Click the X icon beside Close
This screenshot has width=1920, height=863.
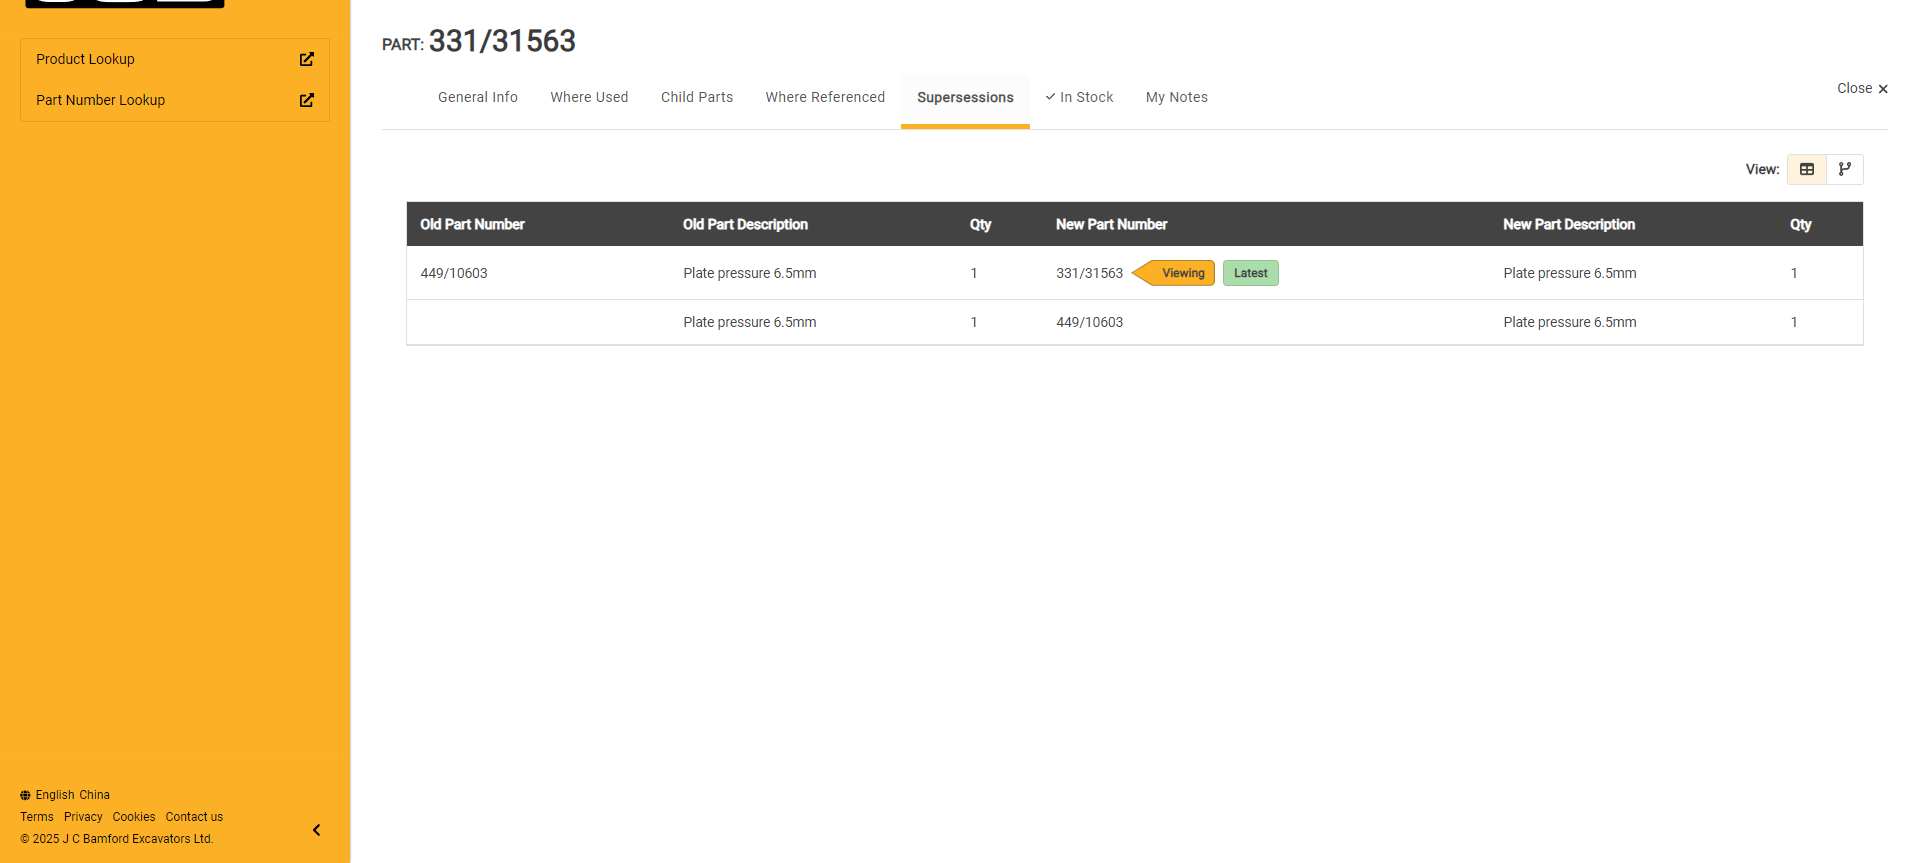(x=1883, y=89)
